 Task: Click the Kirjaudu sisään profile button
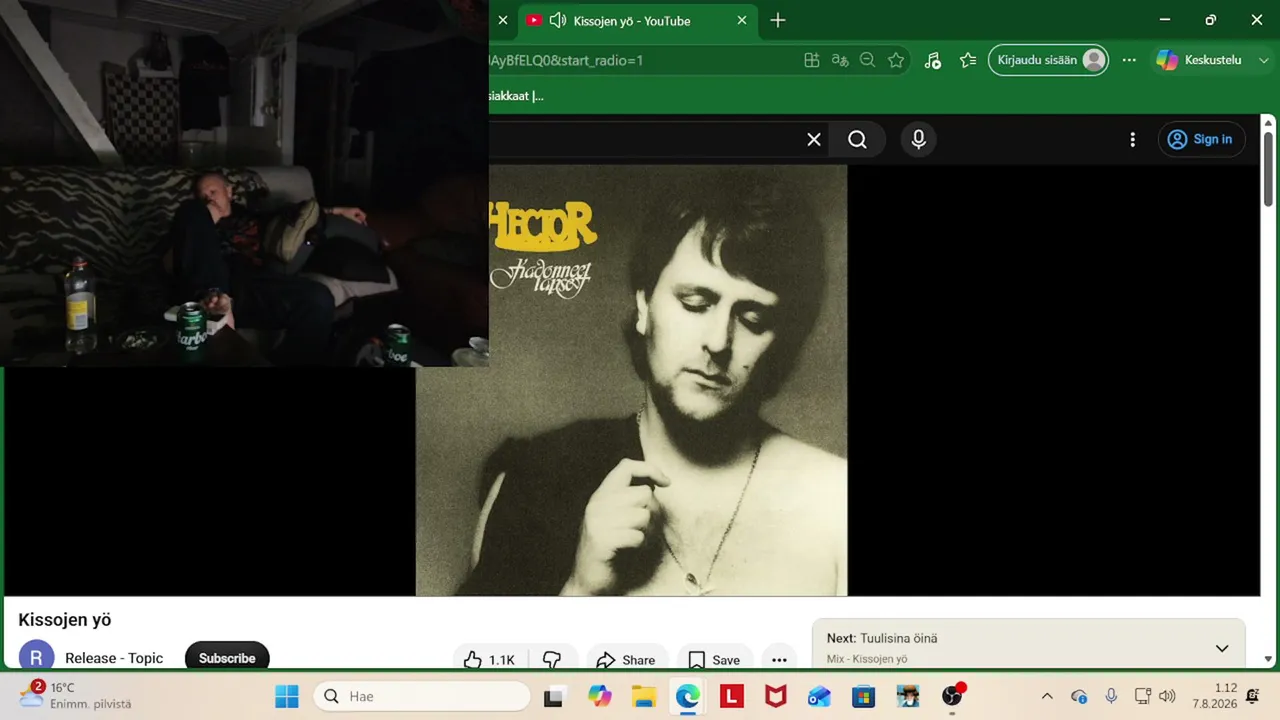pyautogui.click(x=1048, y=60)
